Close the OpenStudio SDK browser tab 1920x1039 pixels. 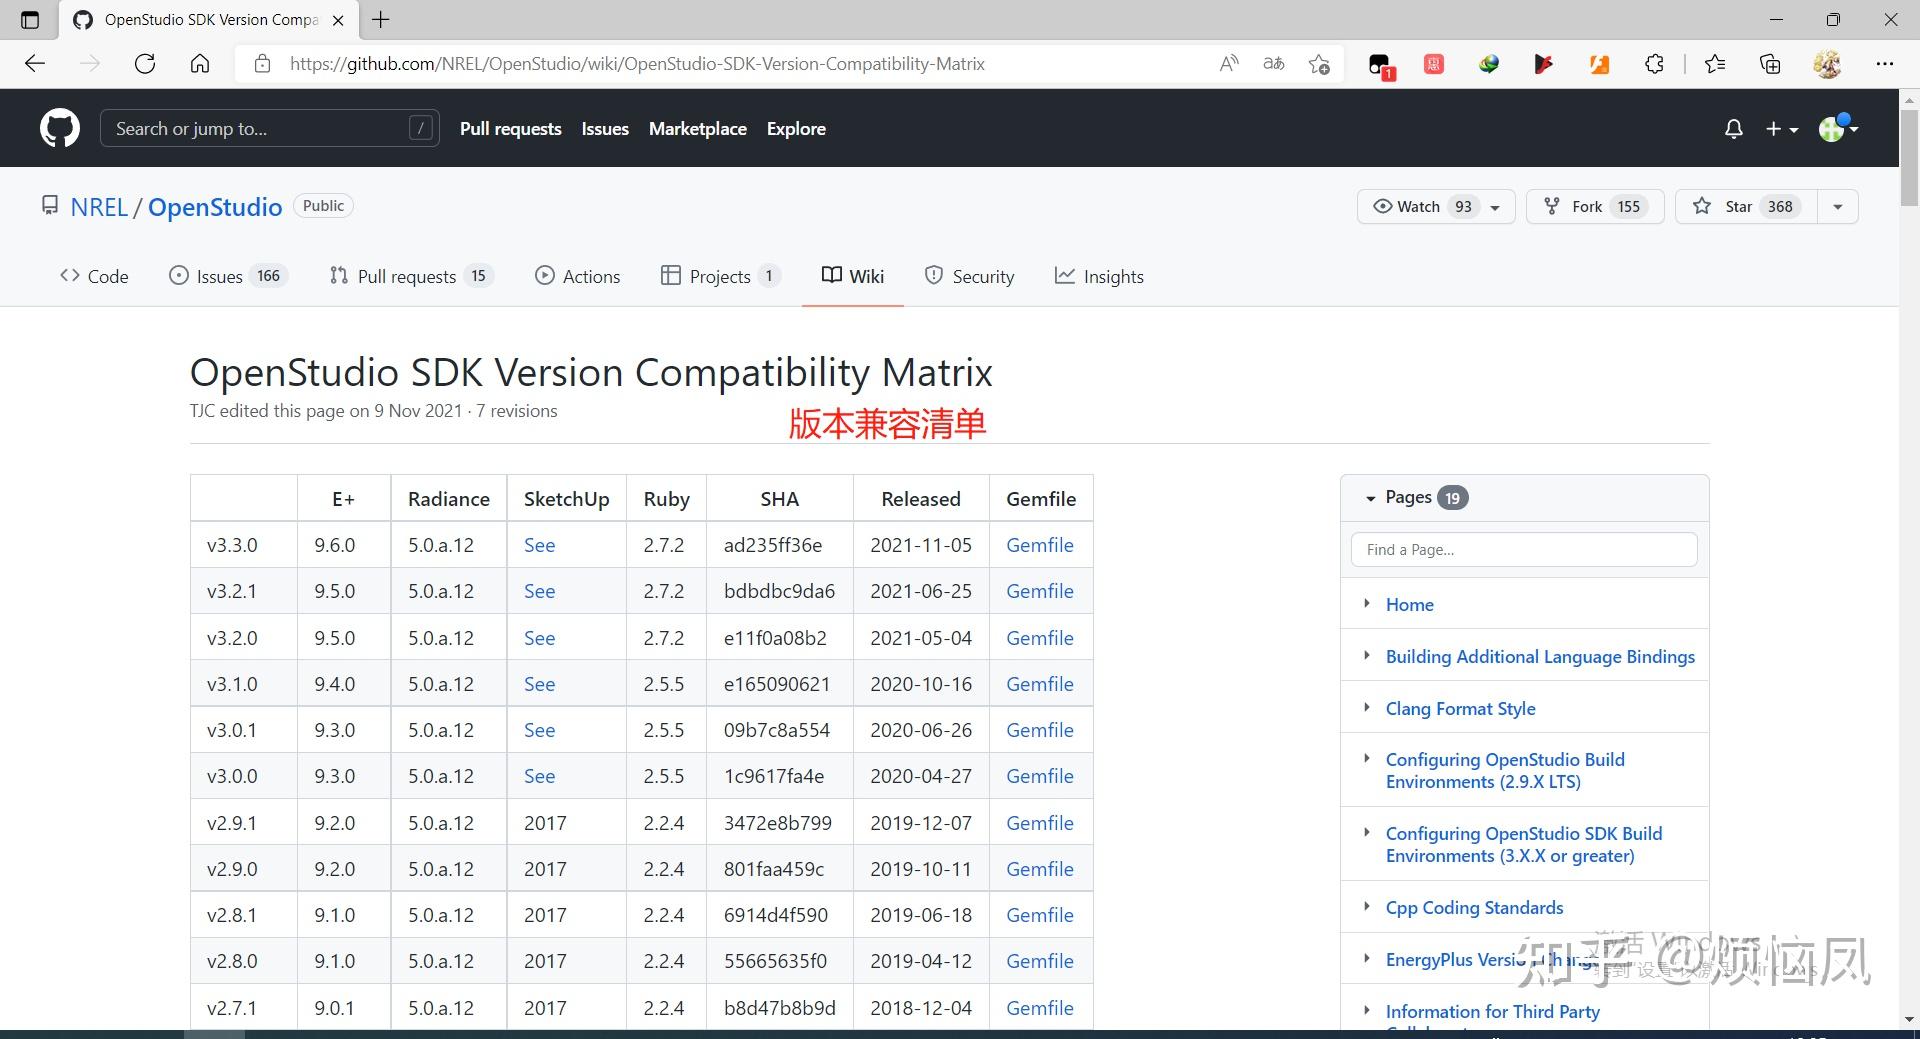[338, 20]
